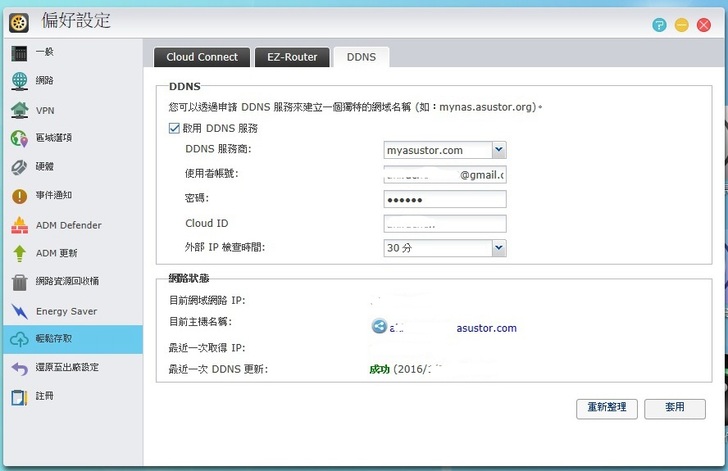Open the ADM Defender firewall icon
The height and width of the screenshot is (471, 728).
[x=19, y=225]
